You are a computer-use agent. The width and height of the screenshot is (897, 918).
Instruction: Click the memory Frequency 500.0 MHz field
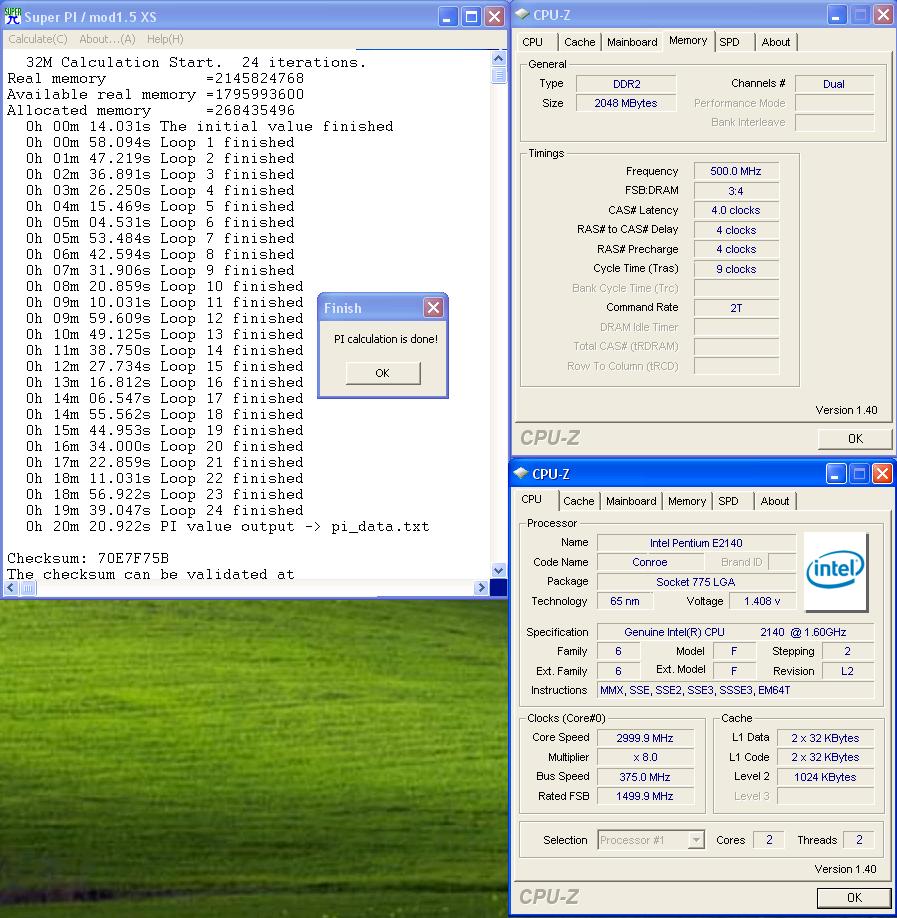click(736, 171)
